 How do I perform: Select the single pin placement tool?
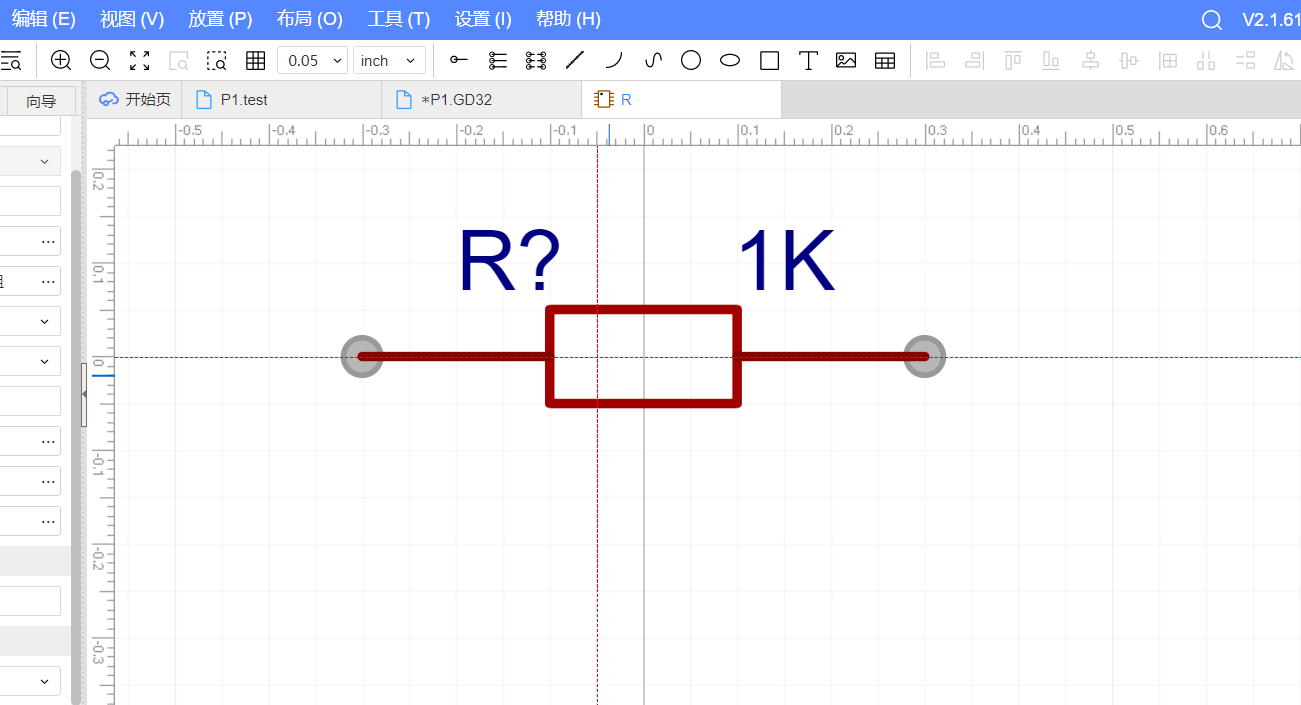coord(459,60)
